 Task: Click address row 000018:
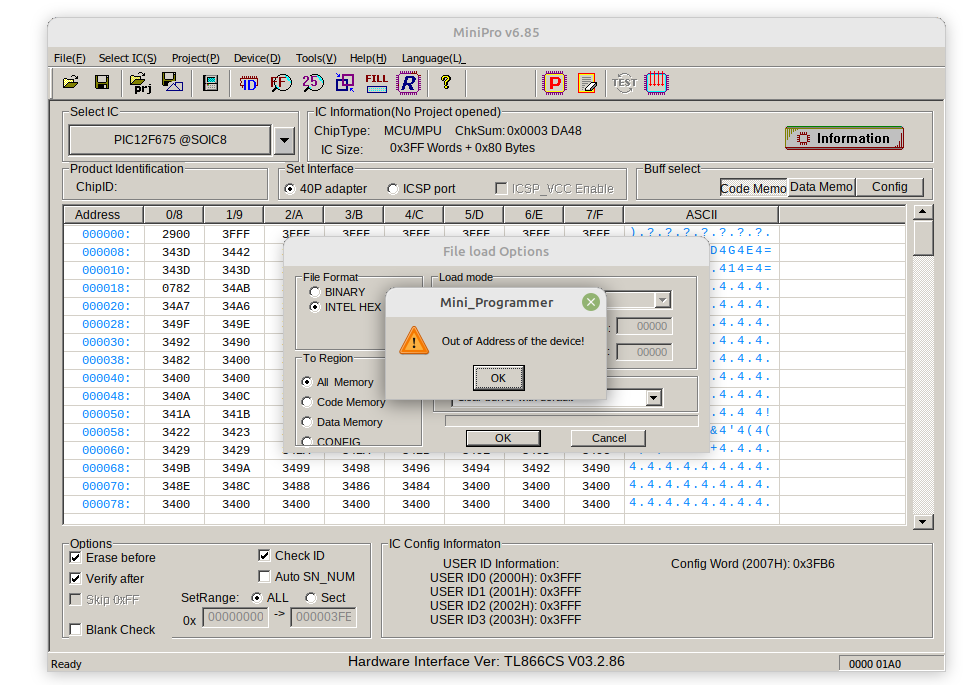tap(106, 288)
